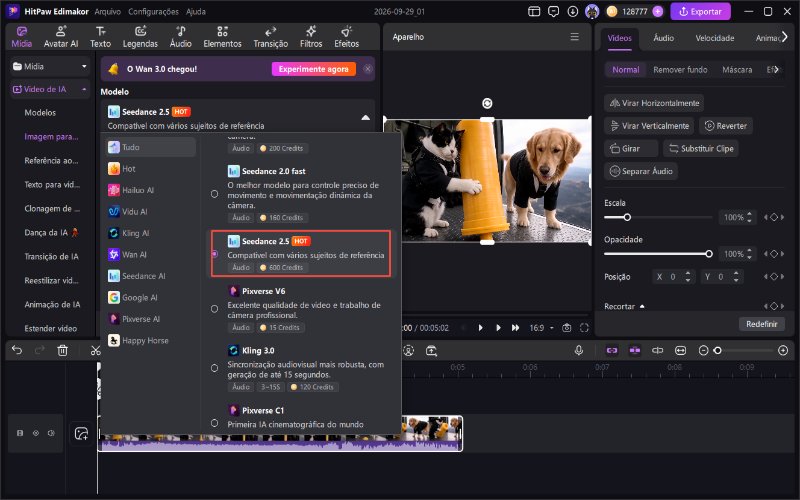This screenshot has height=500, width=800.
Task: Click the fullscreen preview icon
Action: [584, 328]
